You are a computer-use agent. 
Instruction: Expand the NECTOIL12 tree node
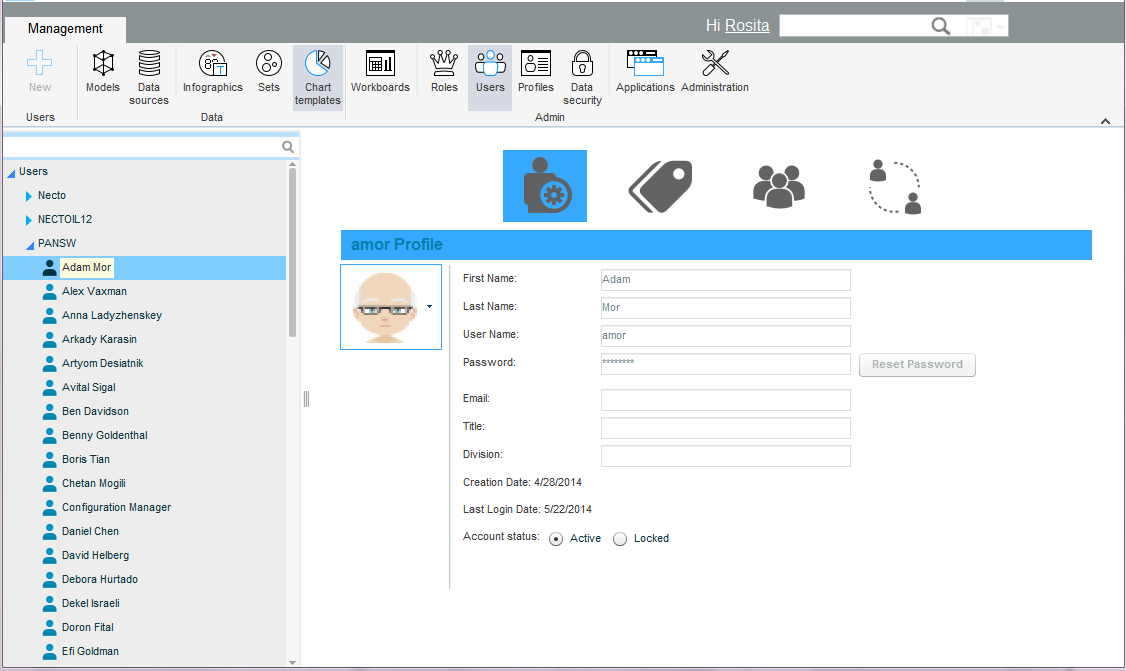pos(29,220)
